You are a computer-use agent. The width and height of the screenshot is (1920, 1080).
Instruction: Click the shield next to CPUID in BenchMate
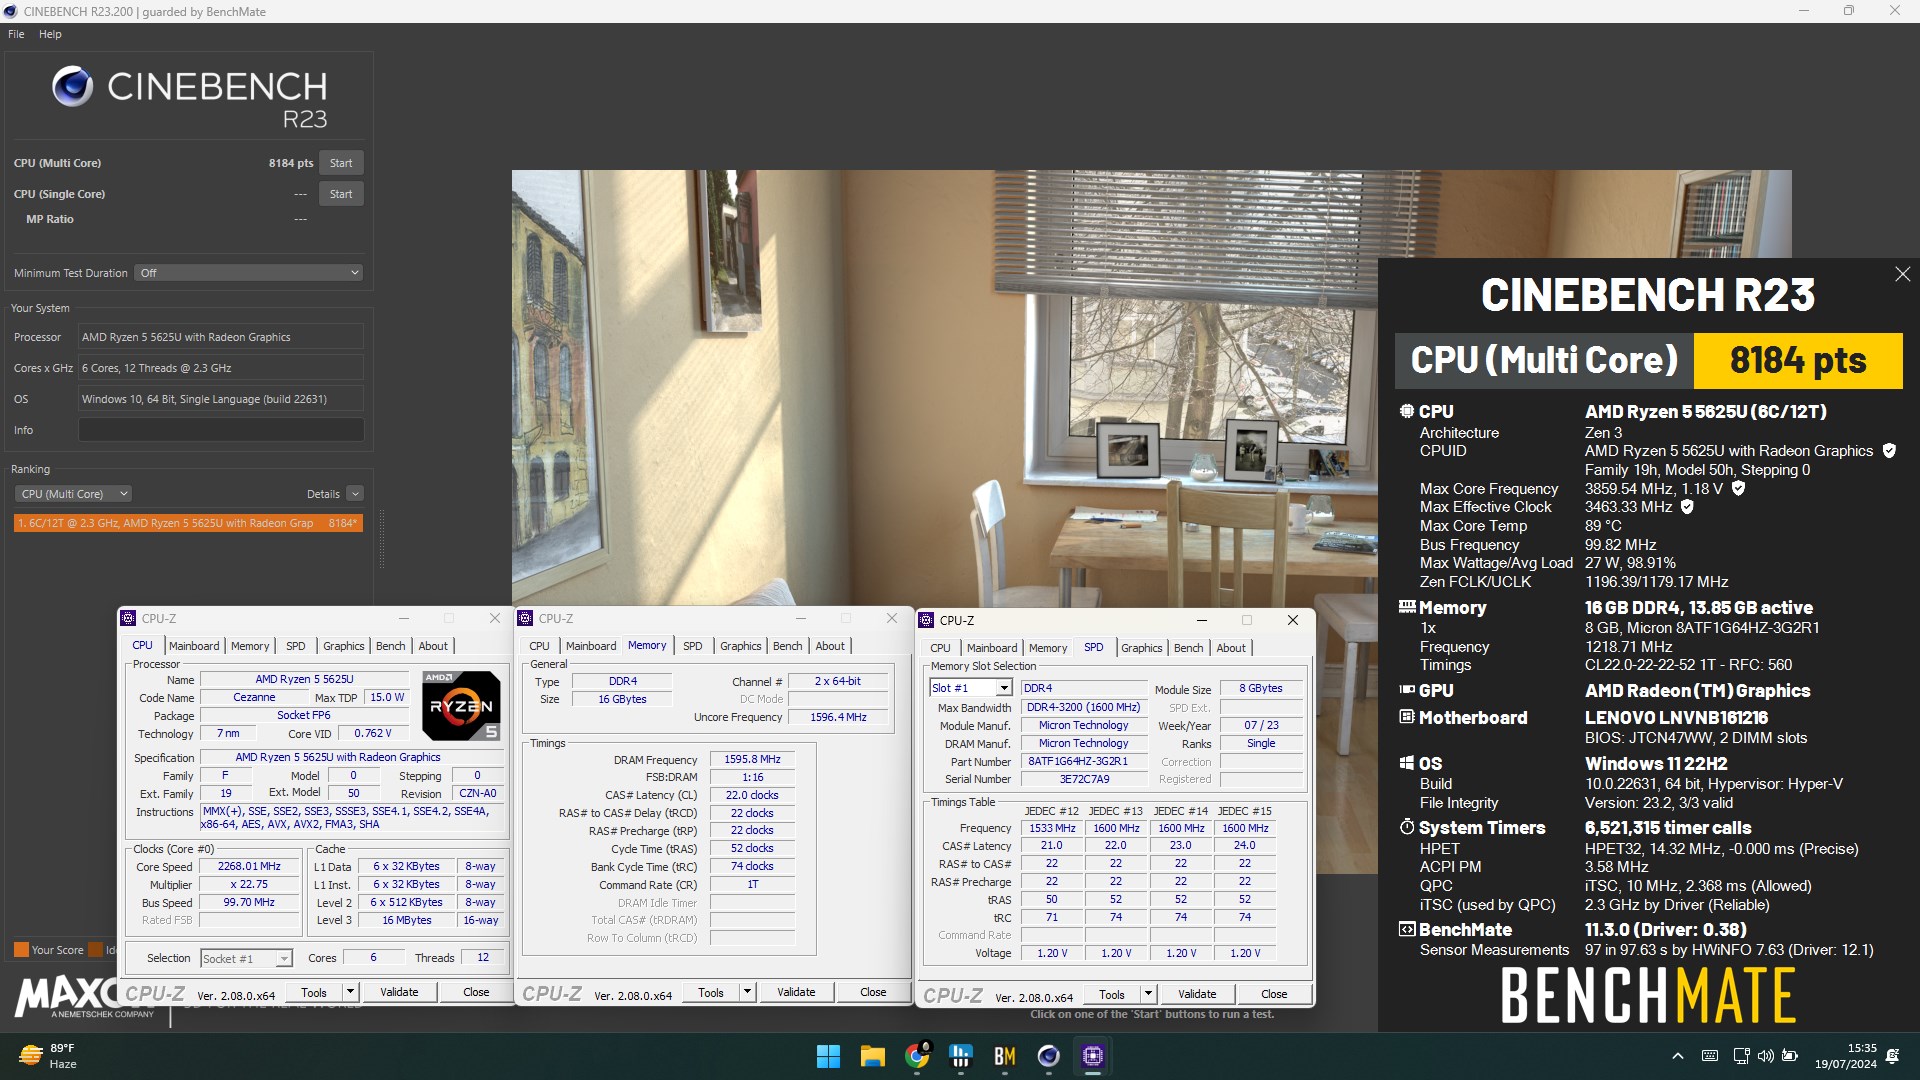coord(1889,451)
